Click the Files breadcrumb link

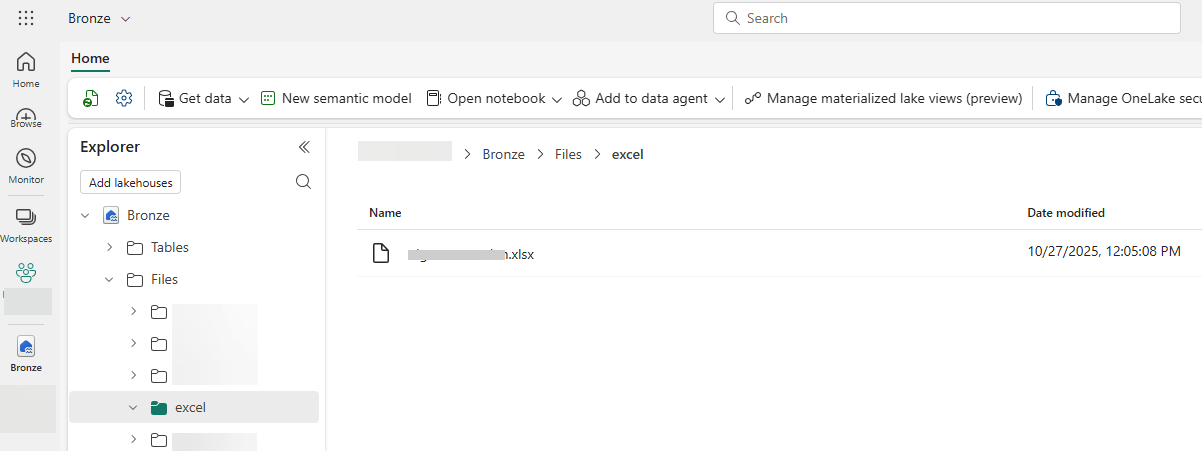point(568,154)
